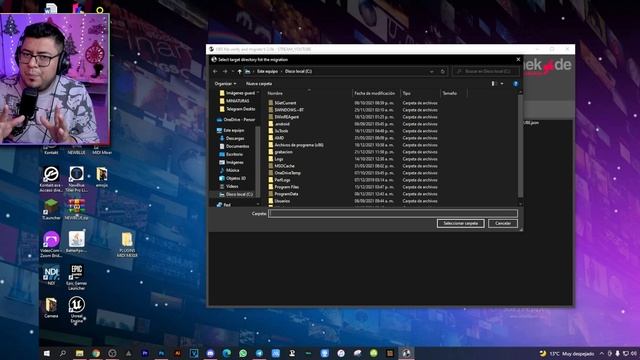Open the help button in file dialog
This screenshot has height=360, width=640.
pos(516,84)
